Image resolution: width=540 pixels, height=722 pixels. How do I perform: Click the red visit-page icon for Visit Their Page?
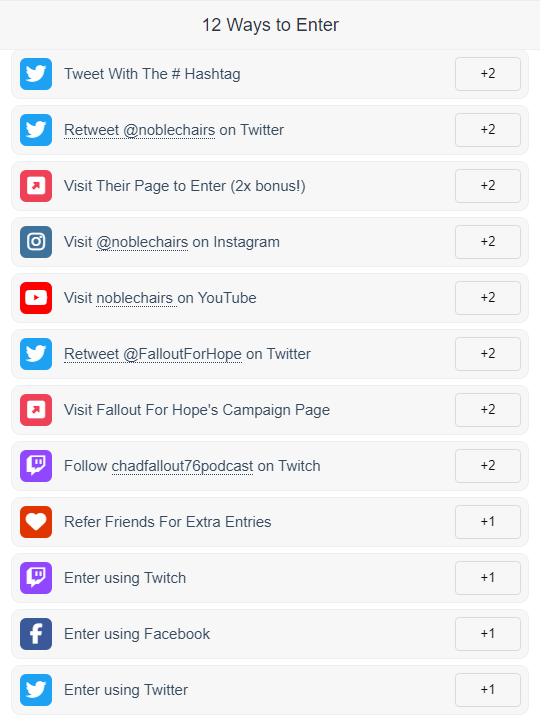[x=36, y=186]
